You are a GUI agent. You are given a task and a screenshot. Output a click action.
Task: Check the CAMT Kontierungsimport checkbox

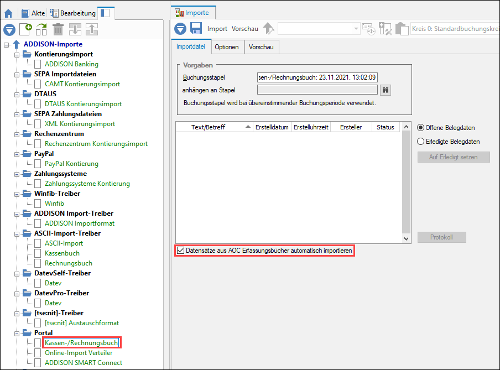coord(38,84)
